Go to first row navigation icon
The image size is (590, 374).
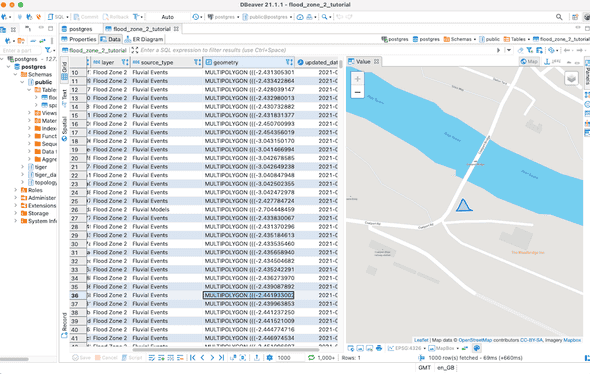(x=193, y=358)
